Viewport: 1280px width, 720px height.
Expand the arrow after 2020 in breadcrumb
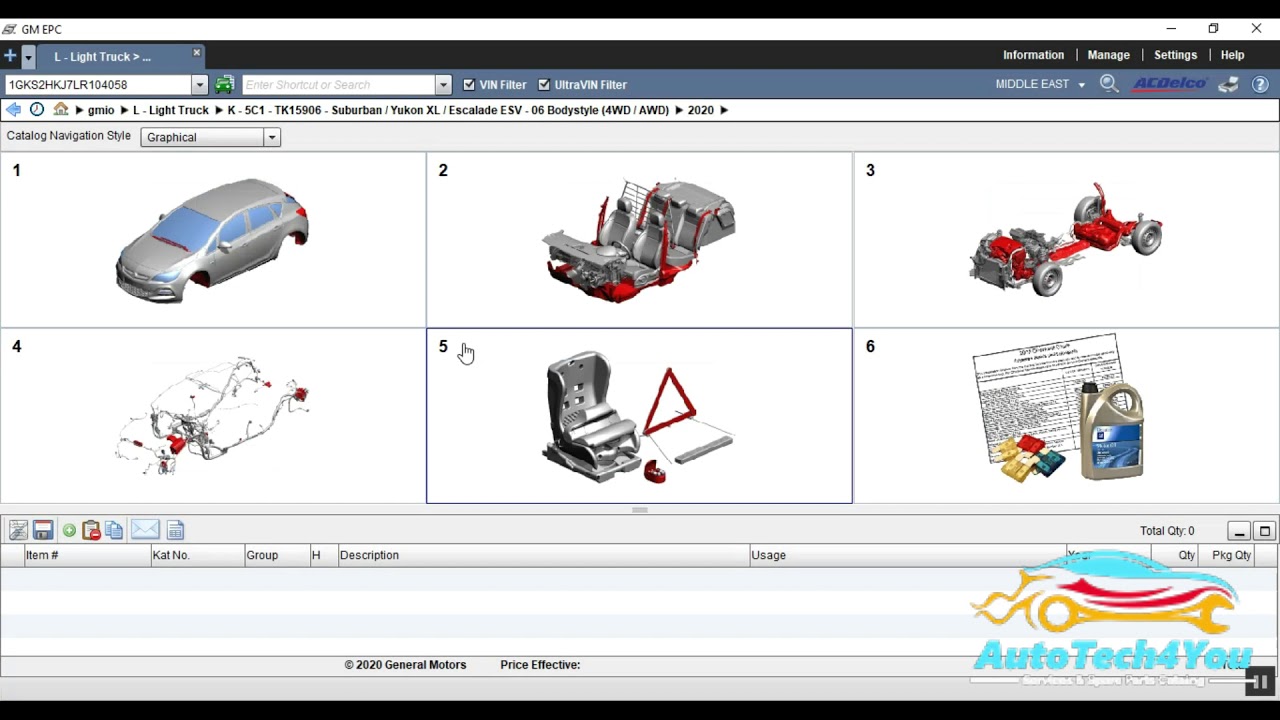tap(724, 110)
